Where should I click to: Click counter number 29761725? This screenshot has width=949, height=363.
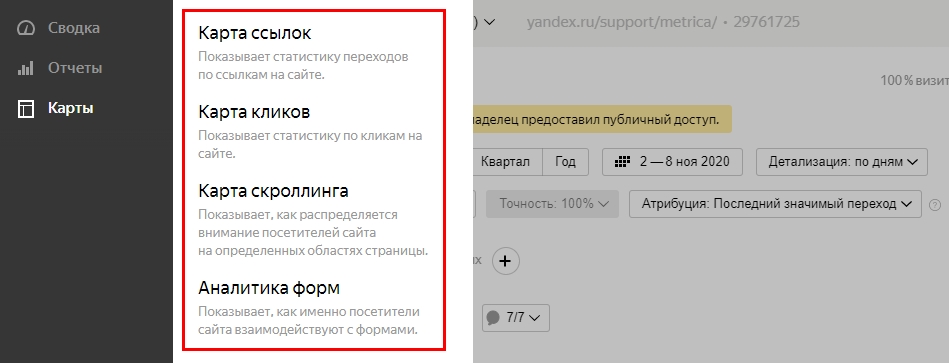pos(767,22)
